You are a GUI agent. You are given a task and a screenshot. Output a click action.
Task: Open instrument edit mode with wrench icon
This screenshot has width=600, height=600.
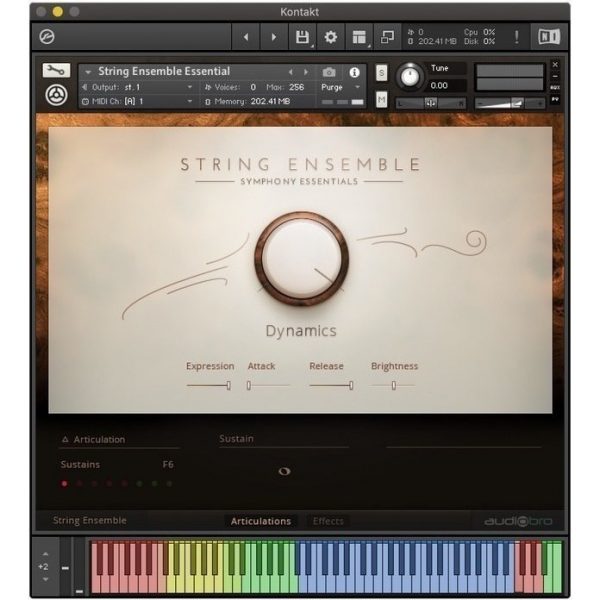(56, 70)
